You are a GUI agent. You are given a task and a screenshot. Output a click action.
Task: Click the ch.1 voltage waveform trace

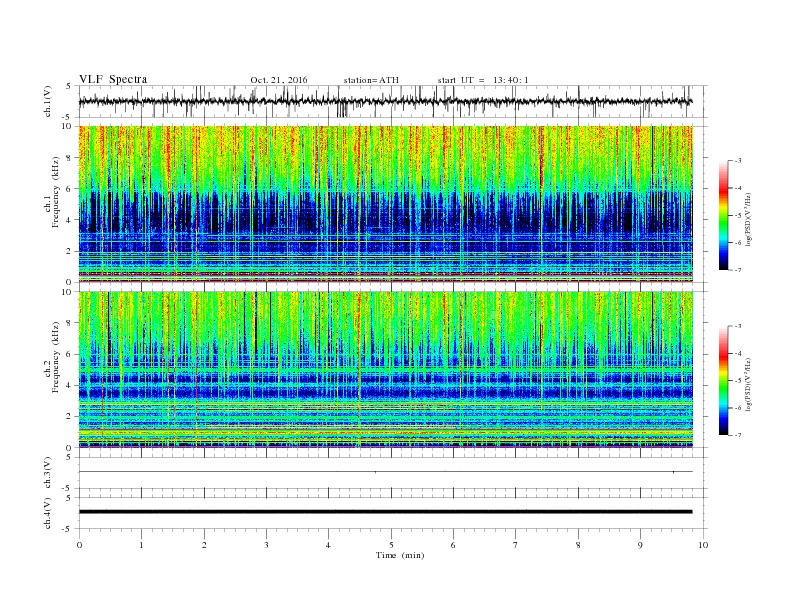click(x=385, y=101)
